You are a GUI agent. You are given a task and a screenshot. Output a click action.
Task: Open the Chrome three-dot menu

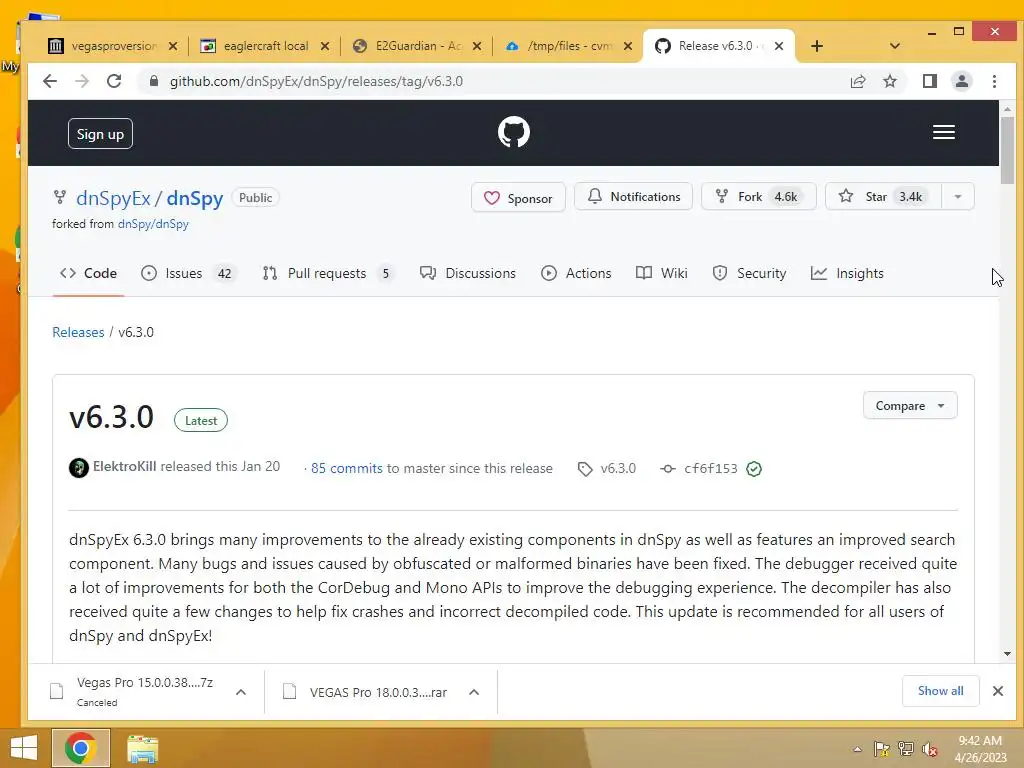pyautogui.click(x=994, y=81)
